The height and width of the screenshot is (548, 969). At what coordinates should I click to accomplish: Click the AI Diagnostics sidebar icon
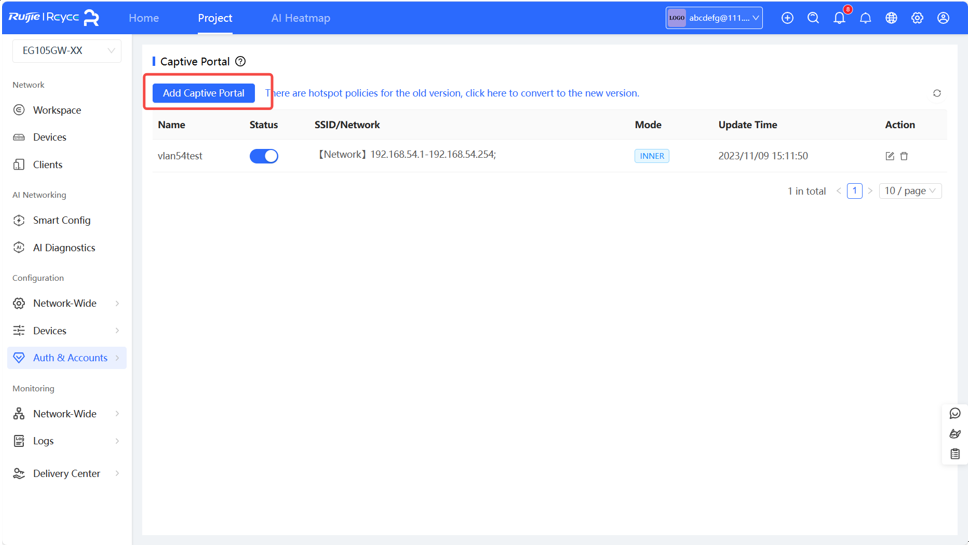coord(19,248)
